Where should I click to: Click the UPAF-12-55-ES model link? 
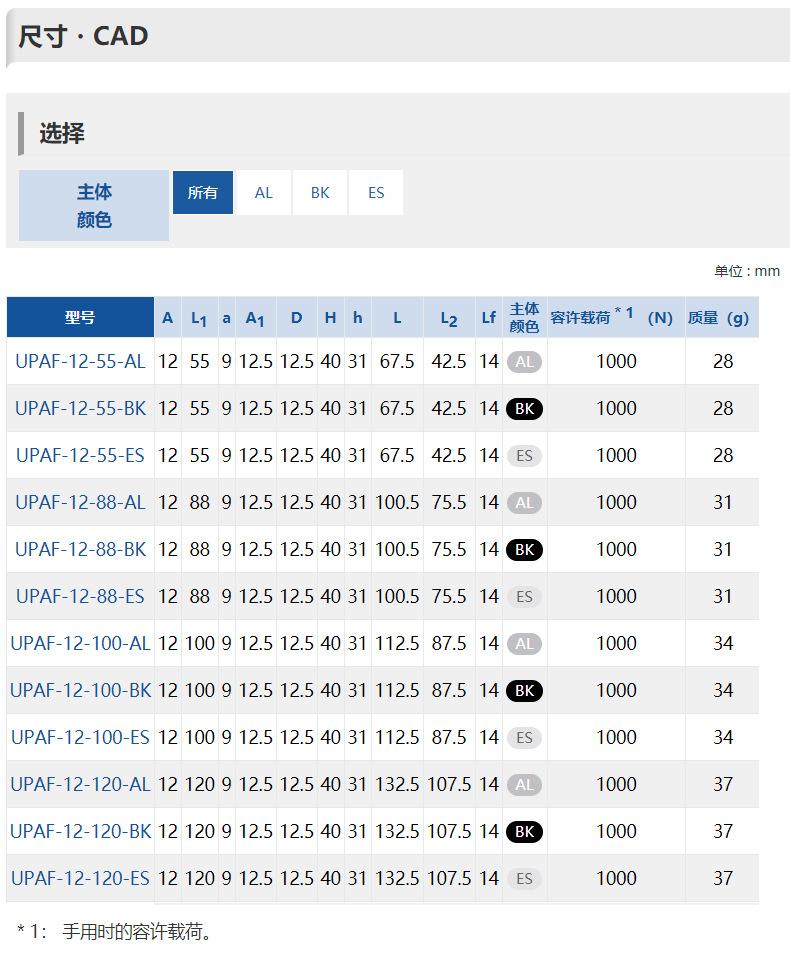(80, 455)
